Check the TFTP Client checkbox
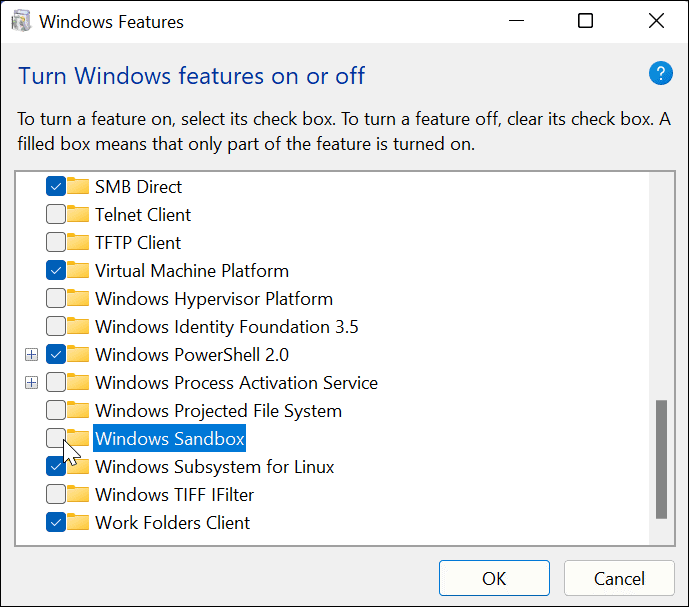689x607 pixels. [56, 242]
